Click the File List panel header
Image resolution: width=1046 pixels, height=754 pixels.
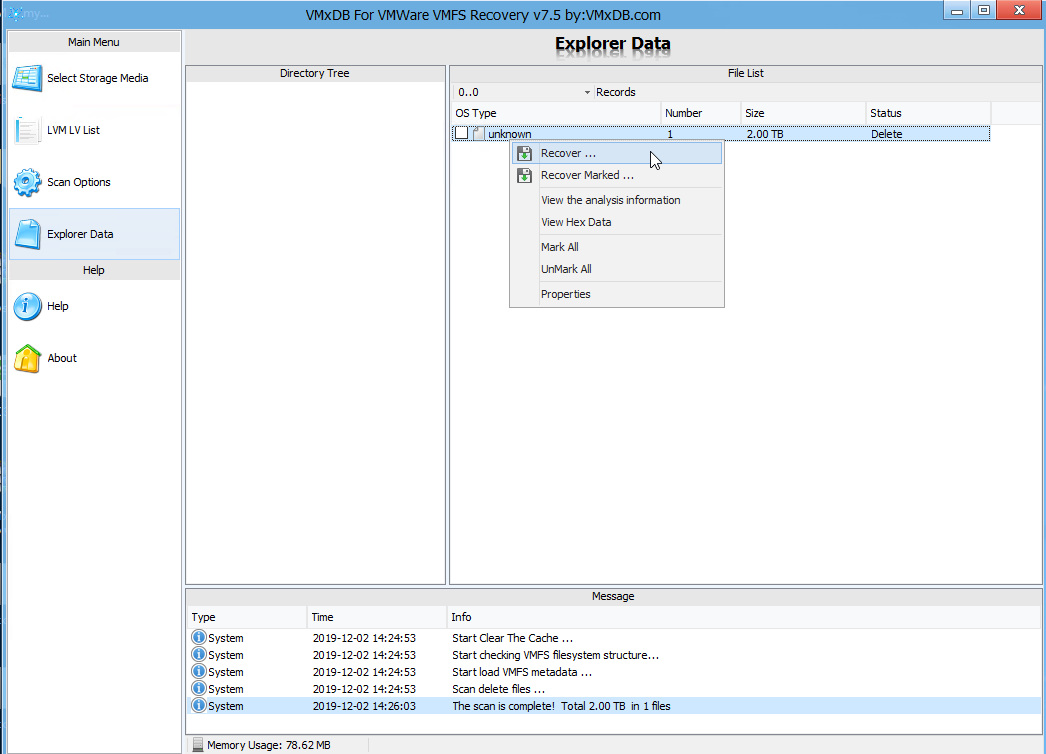click(746, 73)
